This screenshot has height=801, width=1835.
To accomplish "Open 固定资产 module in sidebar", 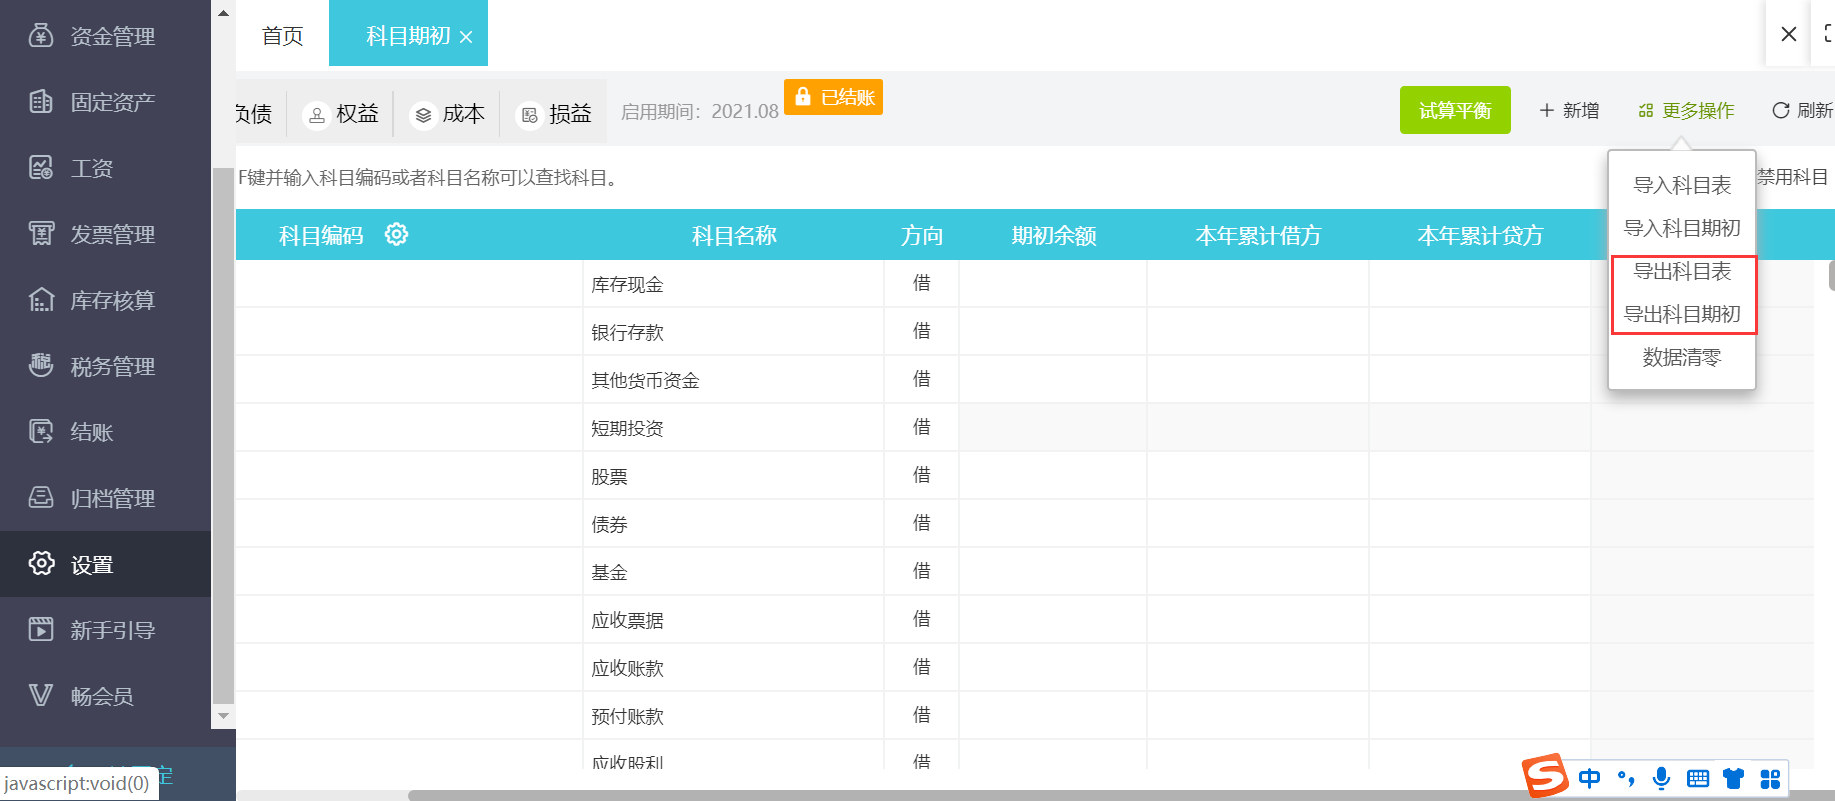I will tap(111, 102).
